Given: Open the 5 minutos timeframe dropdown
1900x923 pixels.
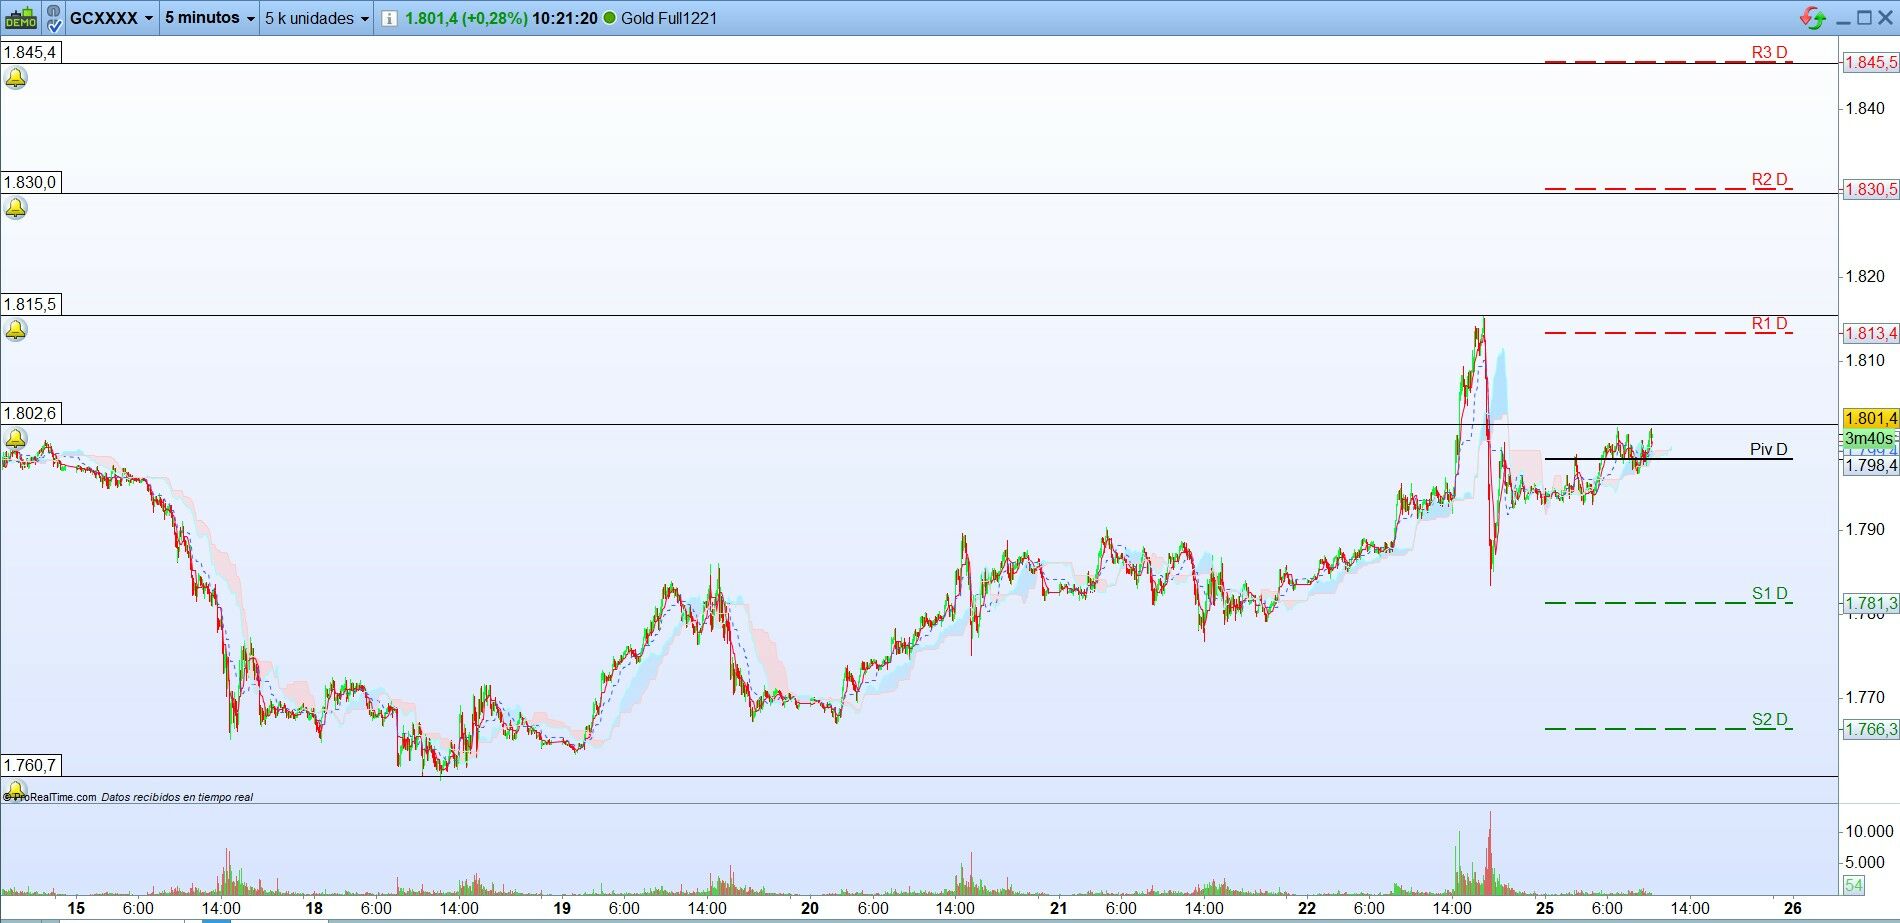Looking at the screenshot, I should 209,18.
